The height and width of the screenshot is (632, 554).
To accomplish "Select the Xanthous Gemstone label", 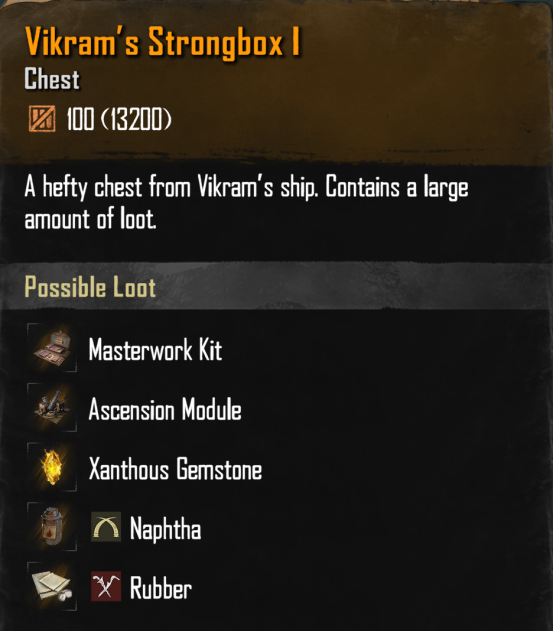I will 175,469.
